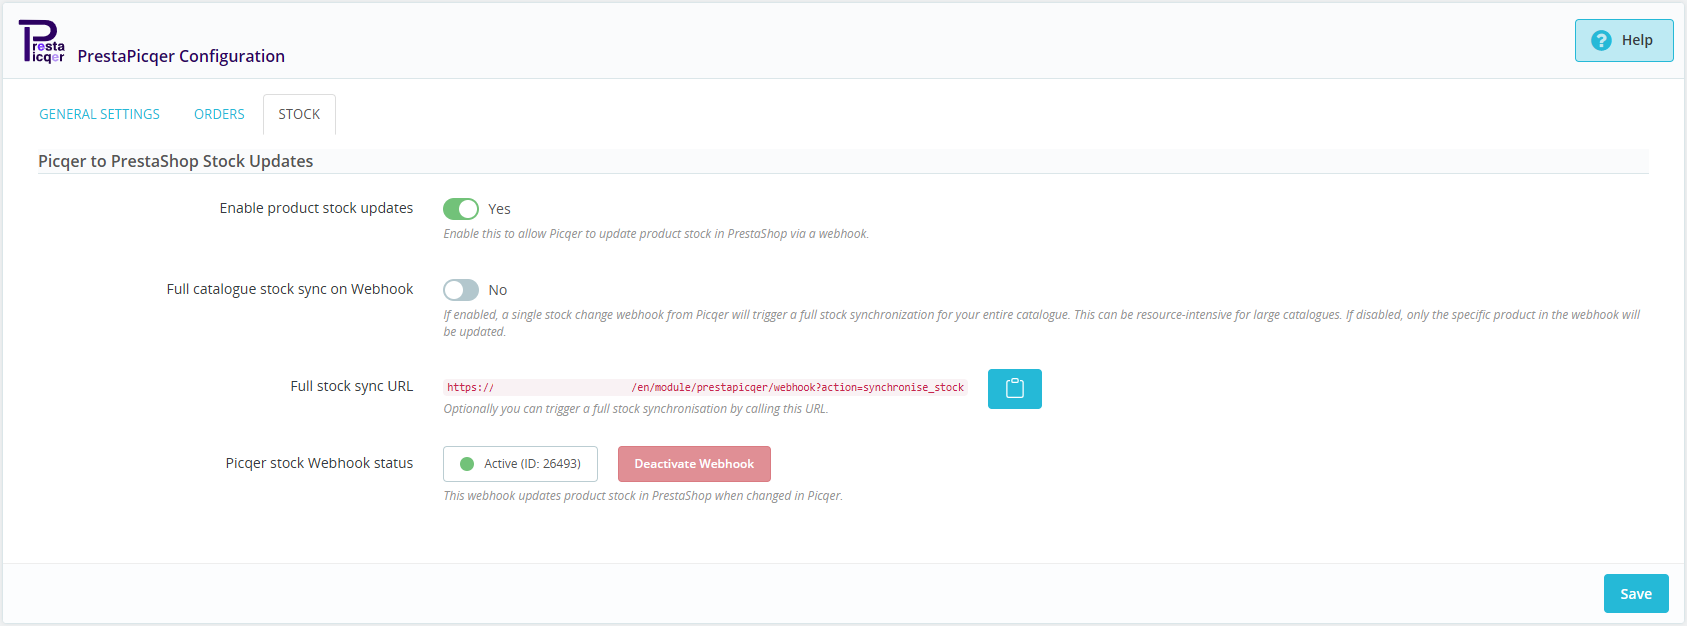Click the Picqer to PrestaShop Stock Updates heading

click(176, 161)
